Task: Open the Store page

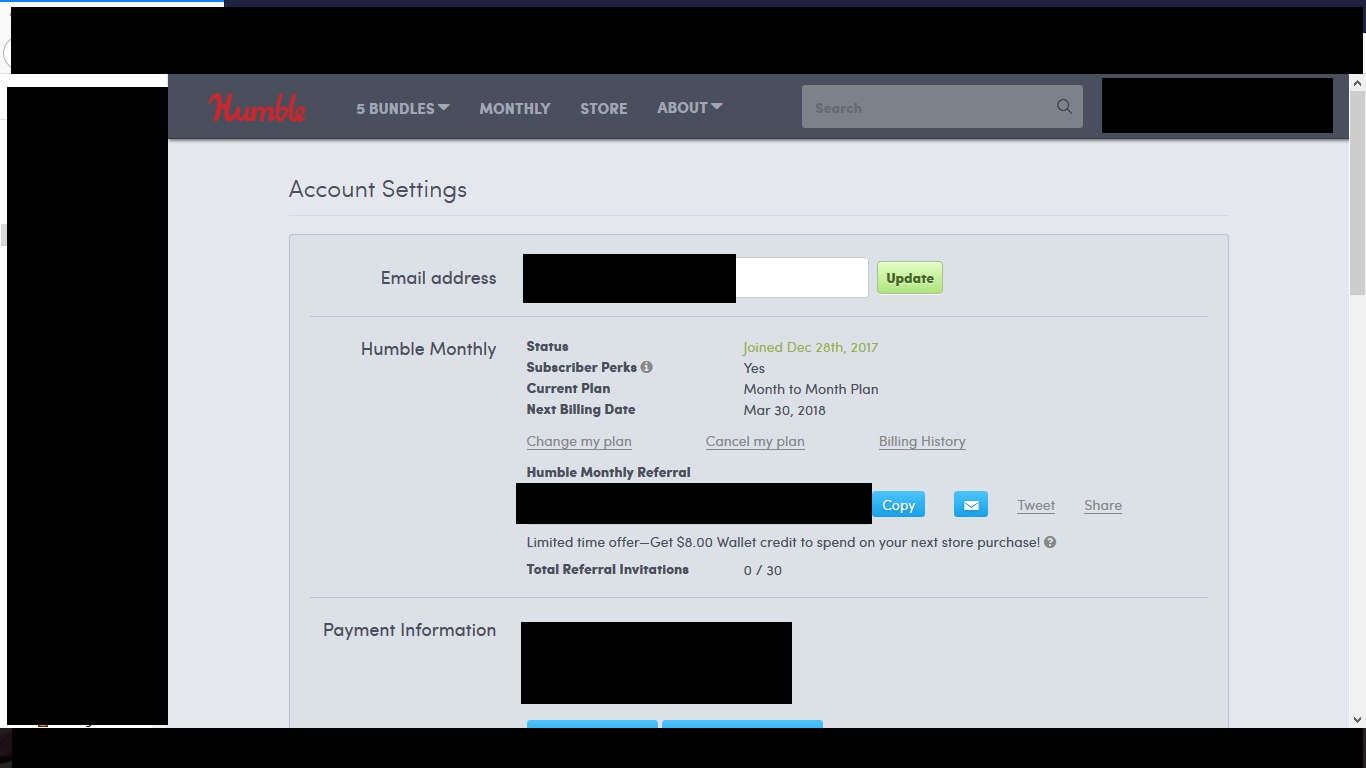Action: pyautogui.click(x=604, y=108)
